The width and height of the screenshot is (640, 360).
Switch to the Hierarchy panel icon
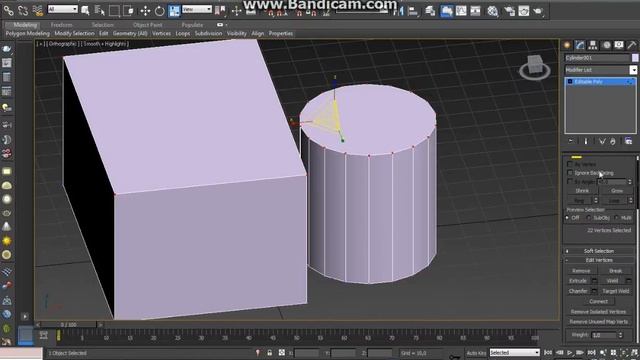[593, 45]
